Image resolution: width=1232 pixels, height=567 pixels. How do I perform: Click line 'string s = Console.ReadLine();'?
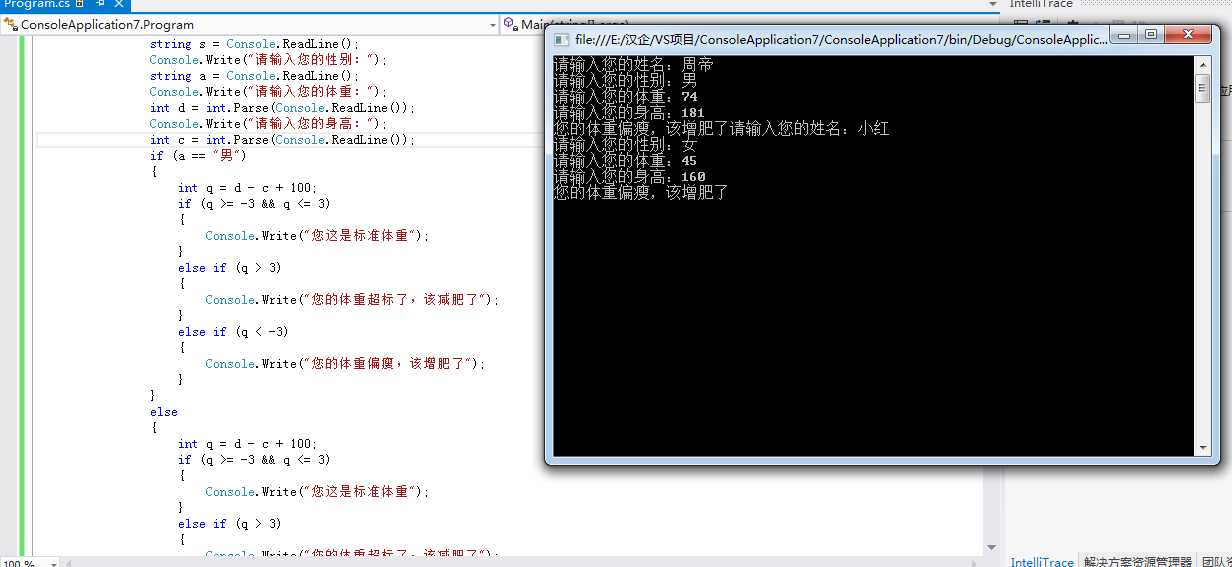tap(253, 44)
